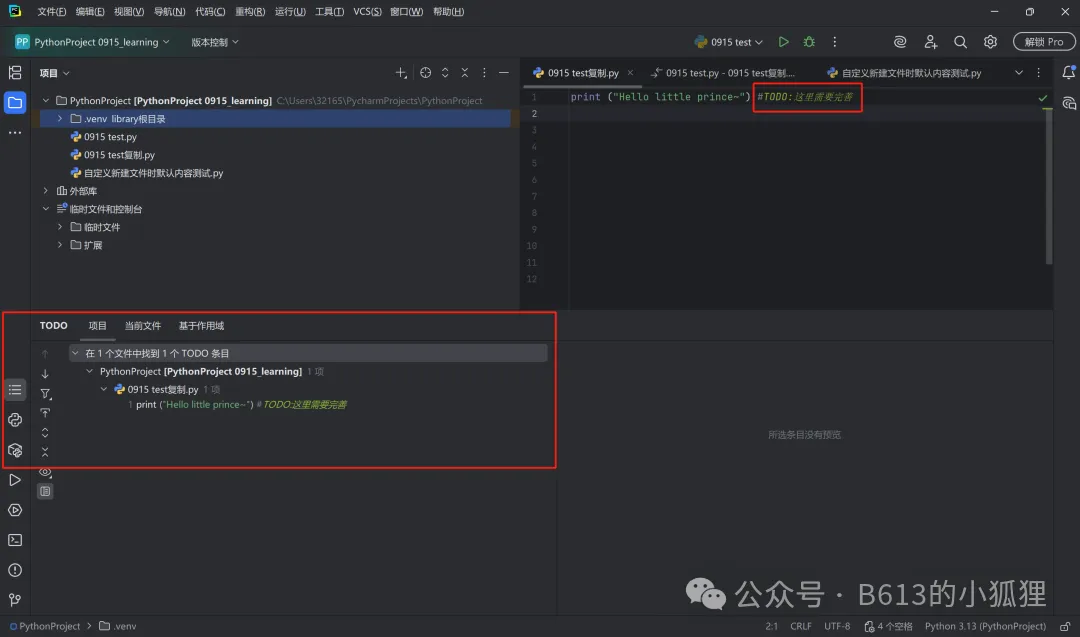Open the Run tool window
Image resolution: width=1080 pixels, height=637 pixels.
click(x=14, y=480)
